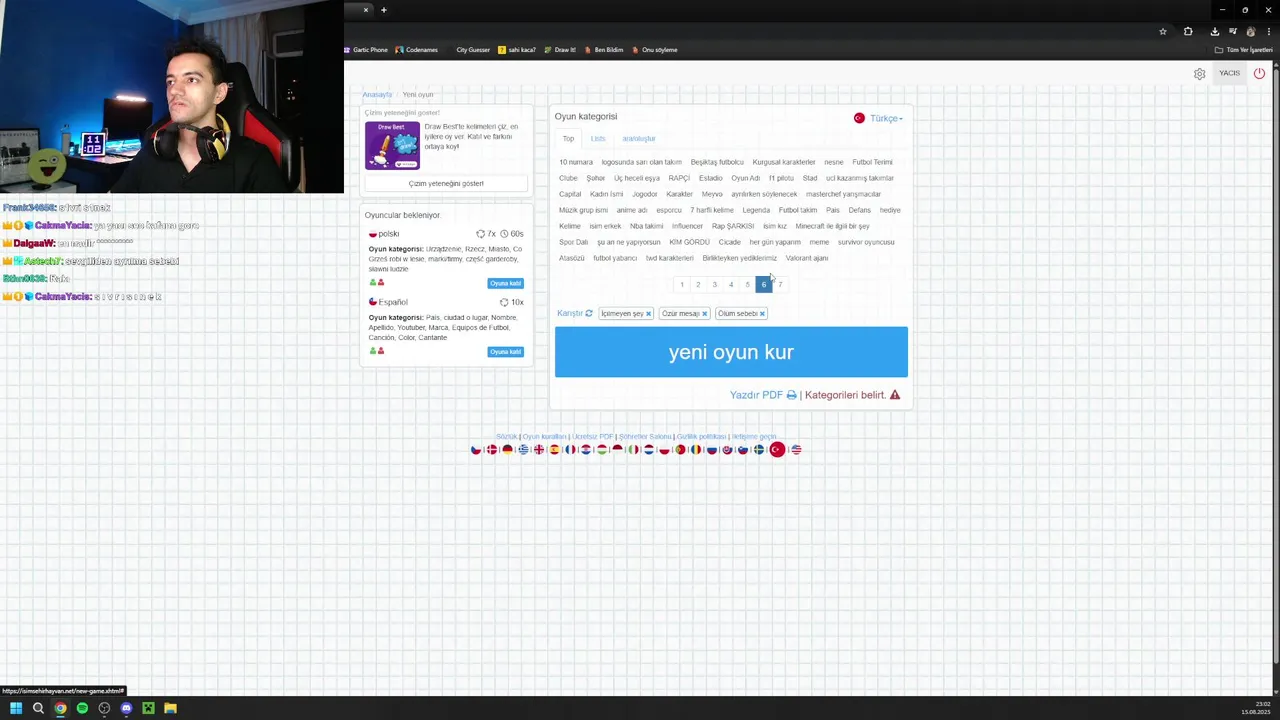Go to category page 7

pos(780,285)
